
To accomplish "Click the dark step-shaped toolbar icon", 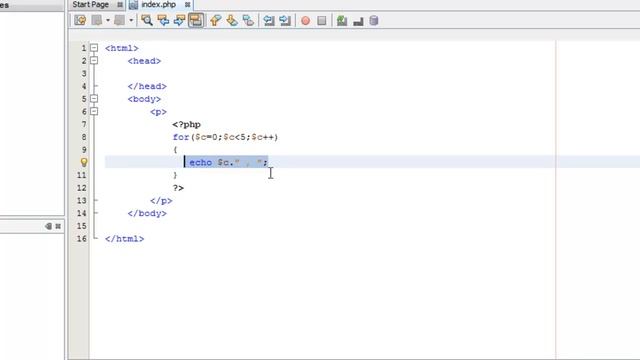I will (x=358, y=21).
